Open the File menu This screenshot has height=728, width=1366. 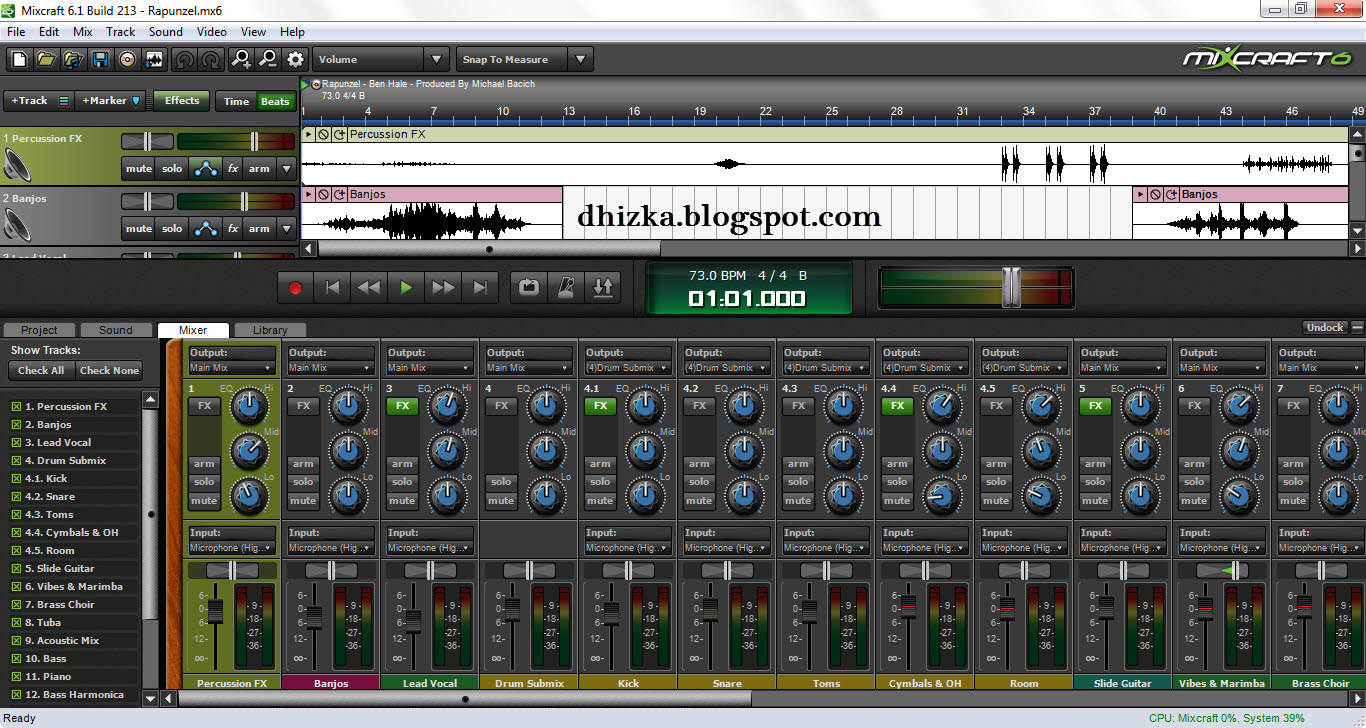[x=16, y=32]
